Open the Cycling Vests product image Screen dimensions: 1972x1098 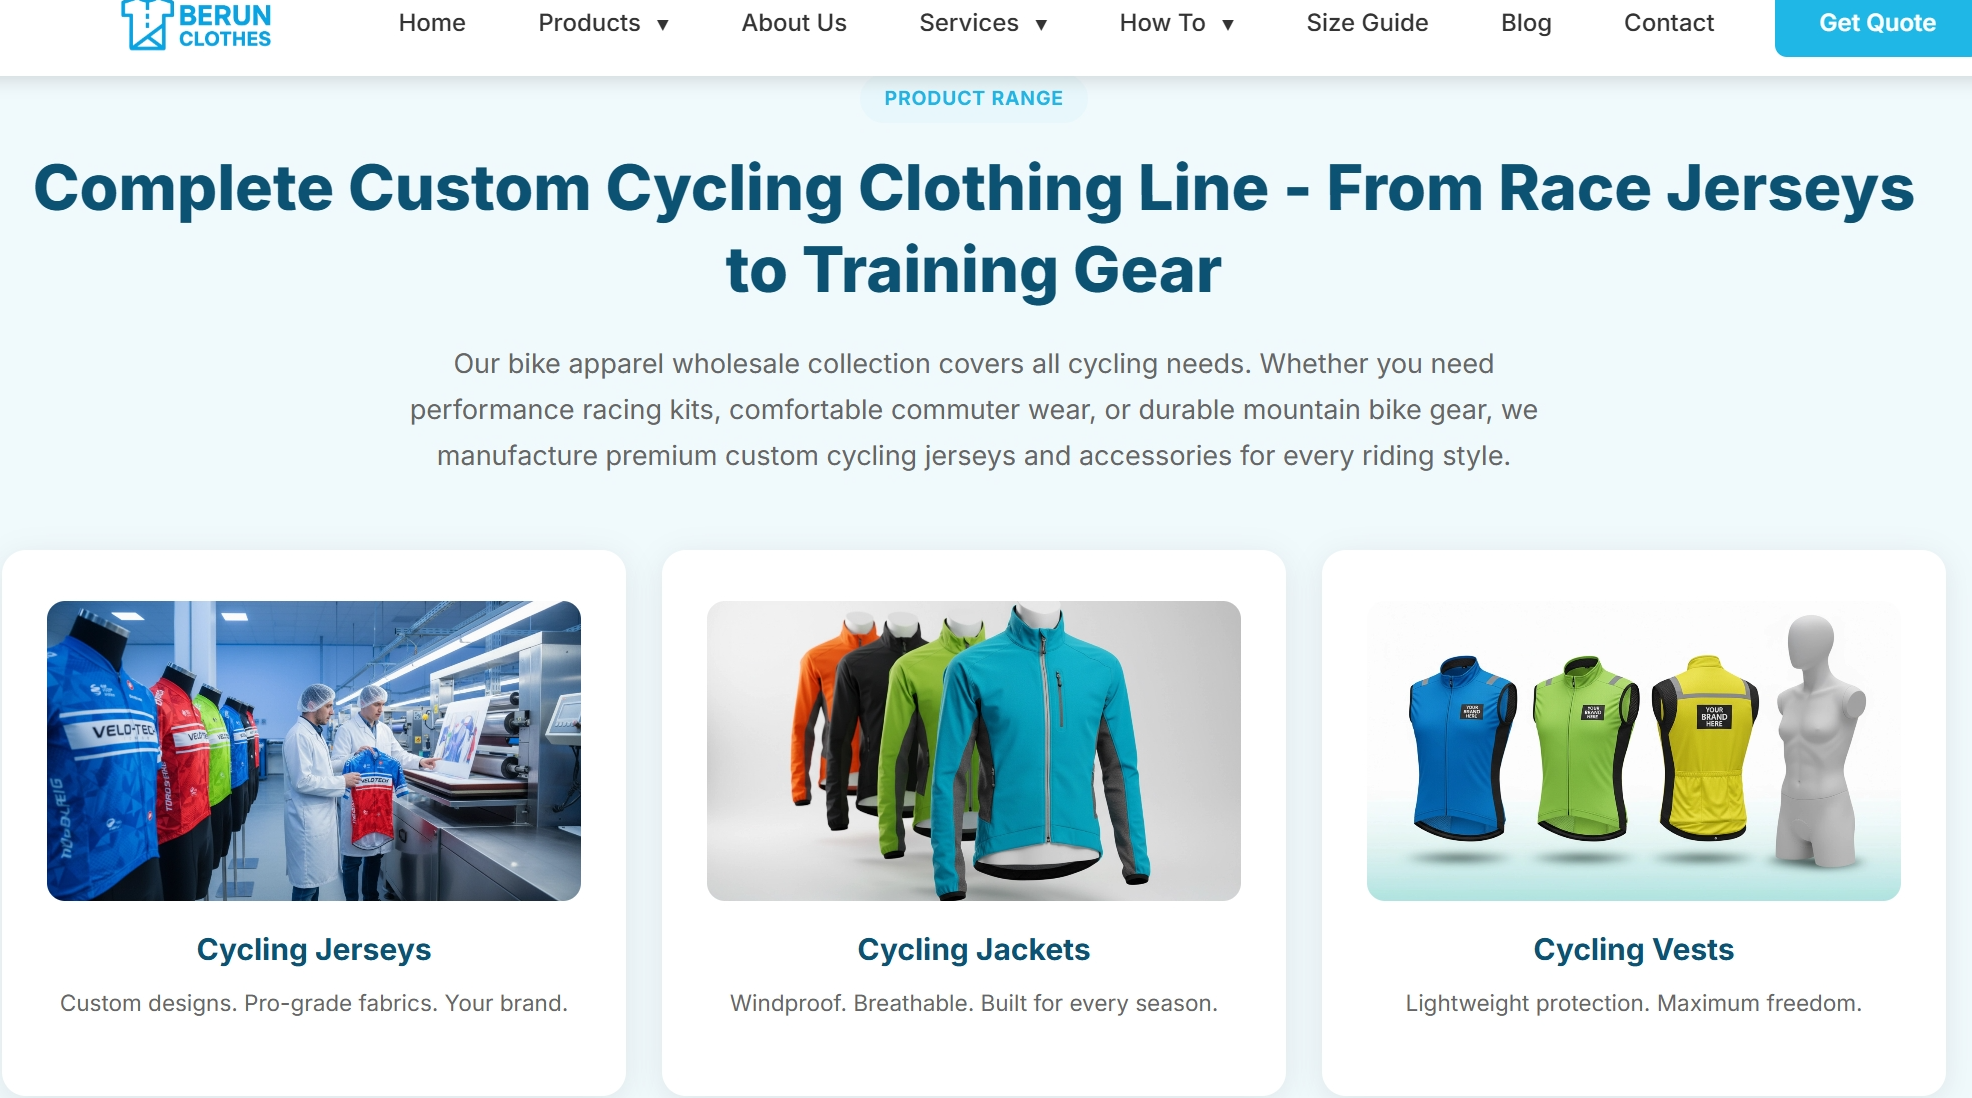tap(1634, 751)
